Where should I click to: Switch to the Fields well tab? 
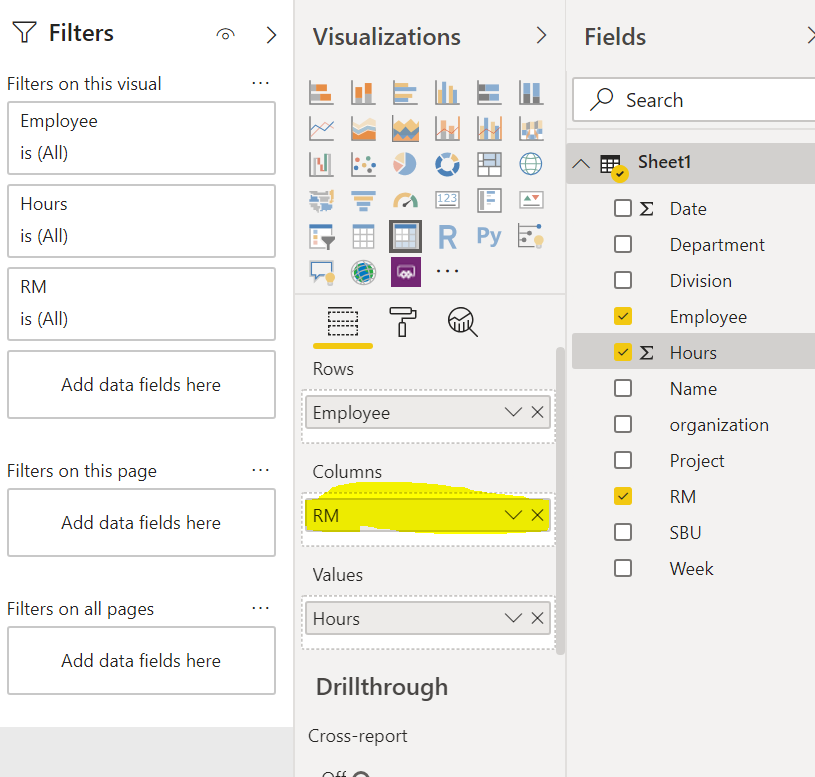343,322
